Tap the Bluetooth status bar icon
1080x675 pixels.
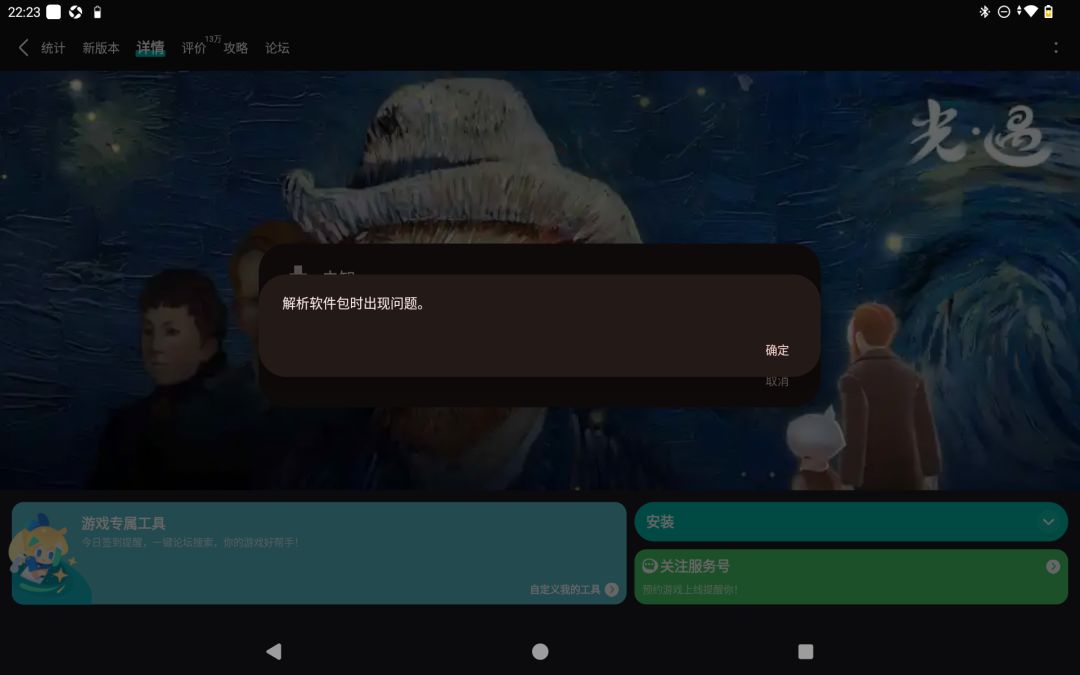984,12
